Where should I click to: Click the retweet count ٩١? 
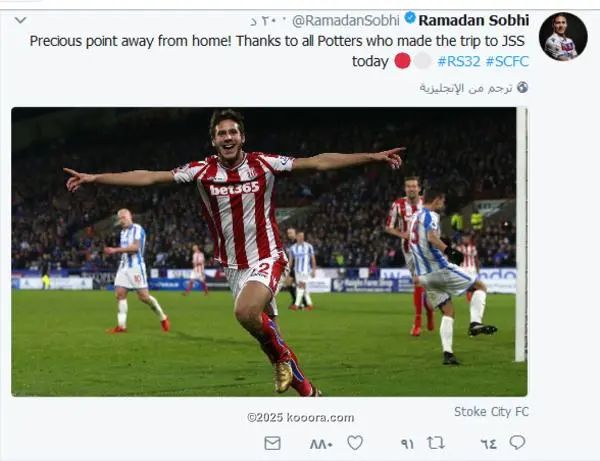coord(407,444)
